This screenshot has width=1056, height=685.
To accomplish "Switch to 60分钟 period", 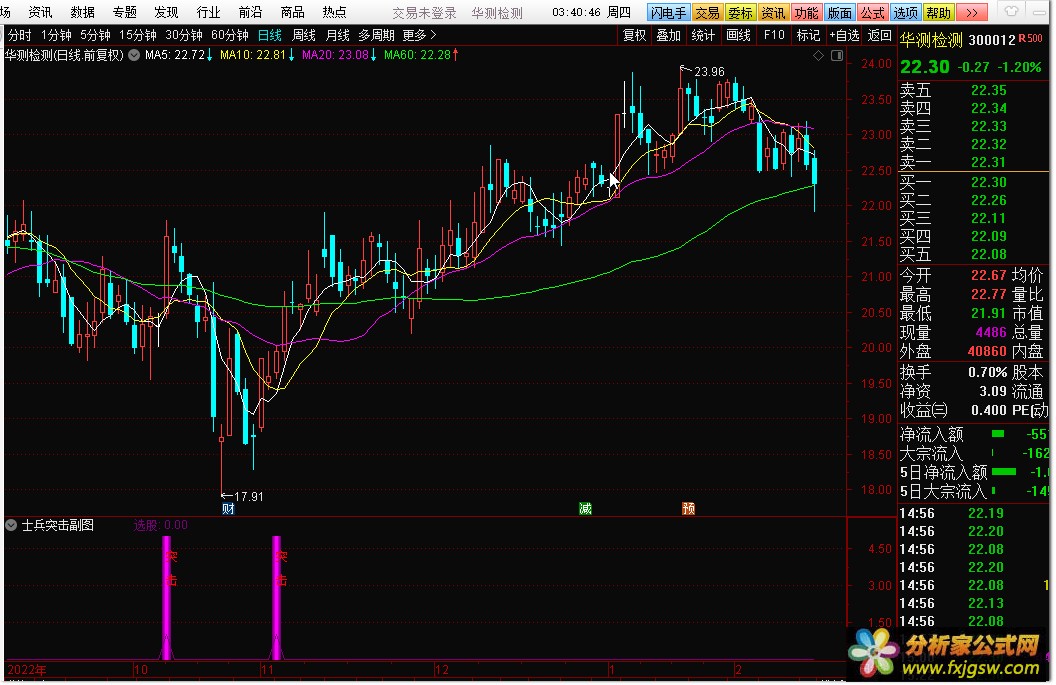I will click(x=230, y=35).
